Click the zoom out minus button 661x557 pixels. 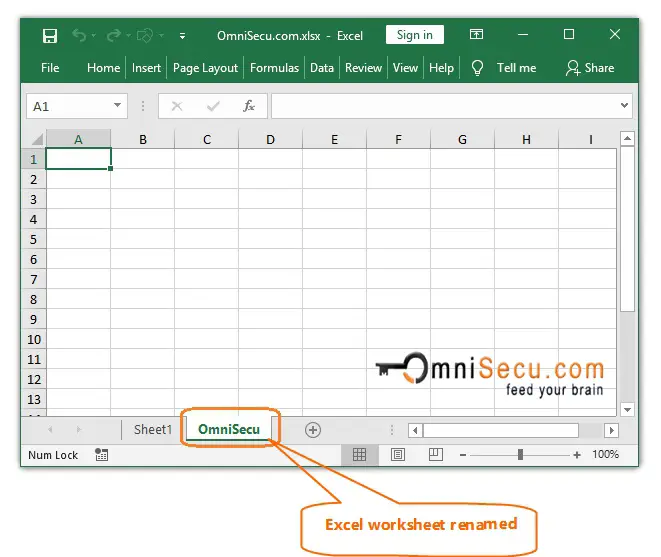(463, 455)
